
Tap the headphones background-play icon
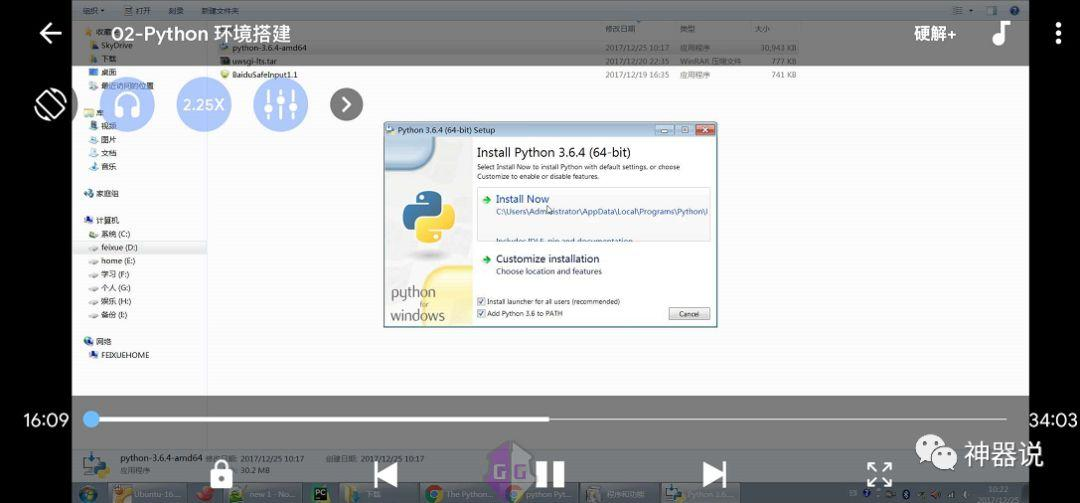point(127,105)
